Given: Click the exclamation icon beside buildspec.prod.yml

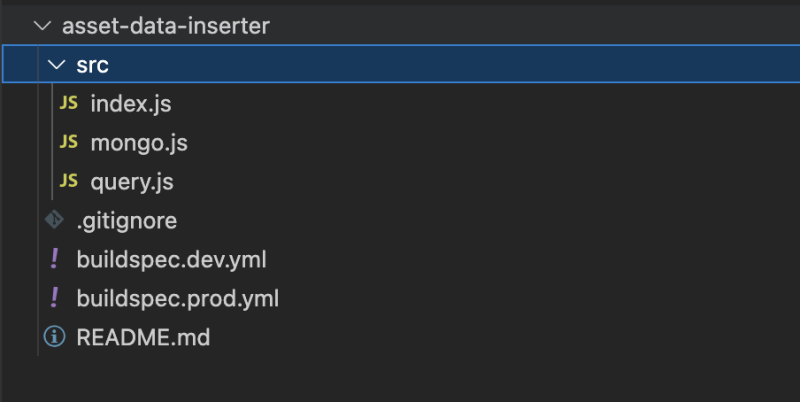Looking at the screenshot, I should click(54, 298).
